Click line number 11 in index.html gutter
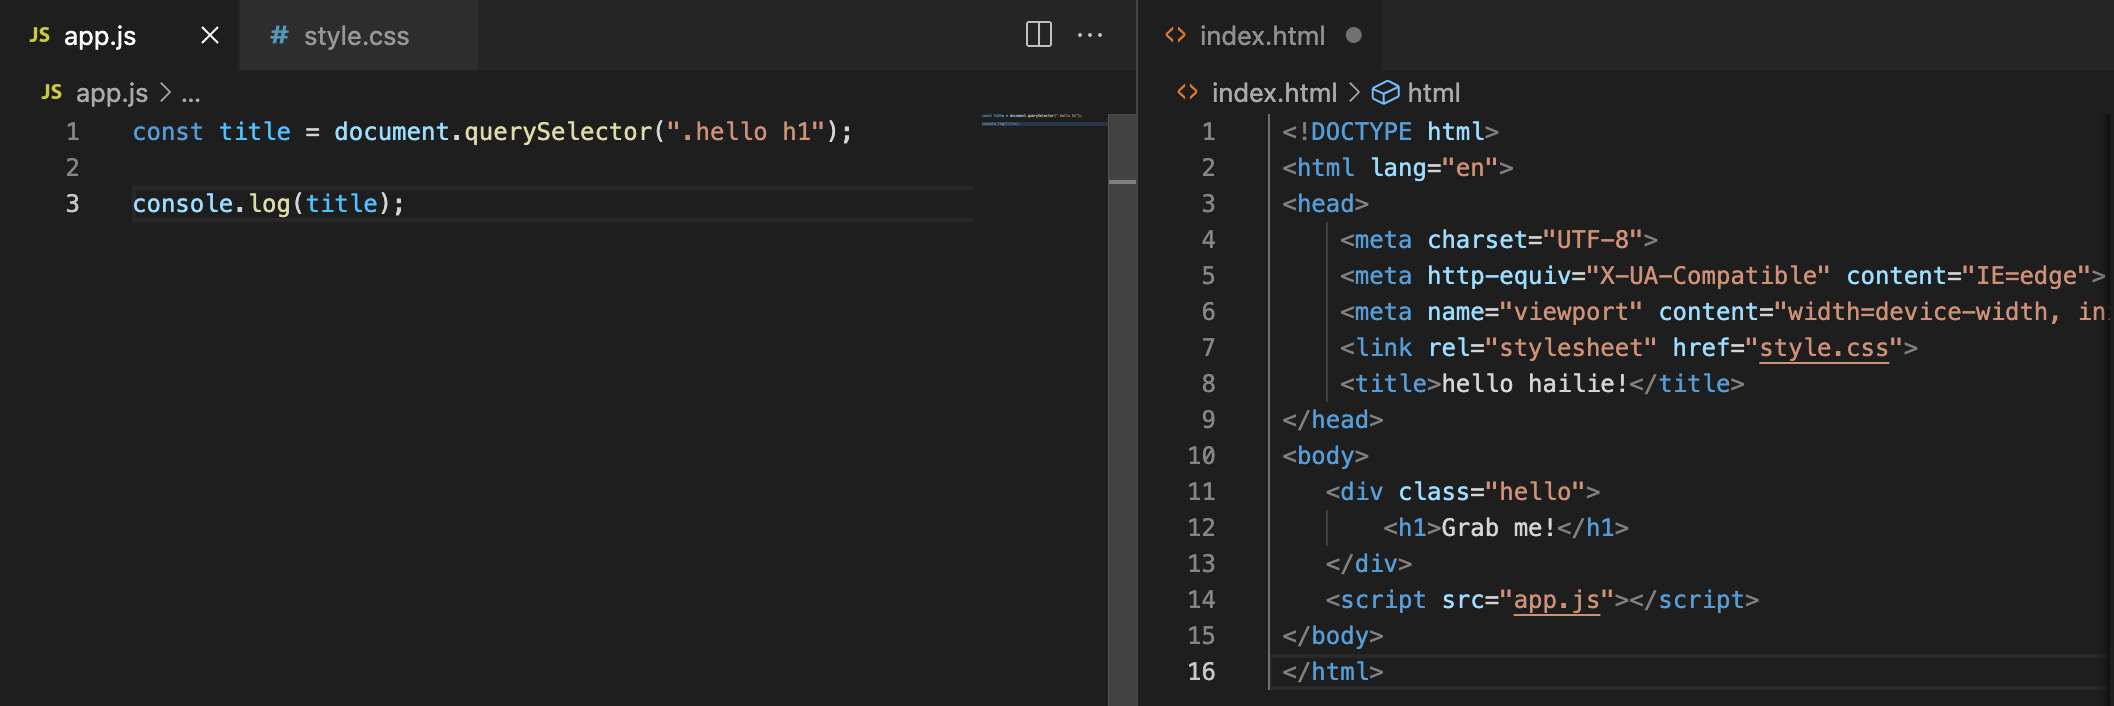 [1201, 492]
